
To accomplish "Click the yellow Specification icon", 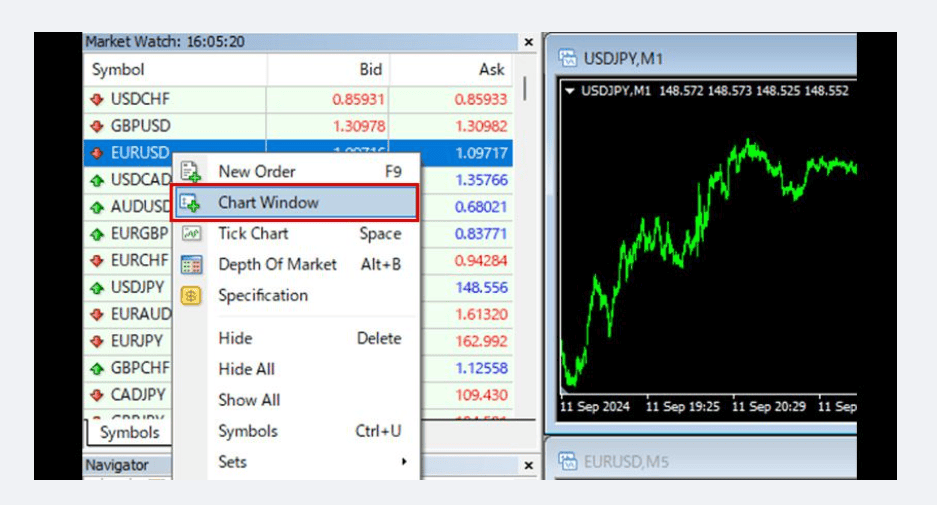I will 191,295.
